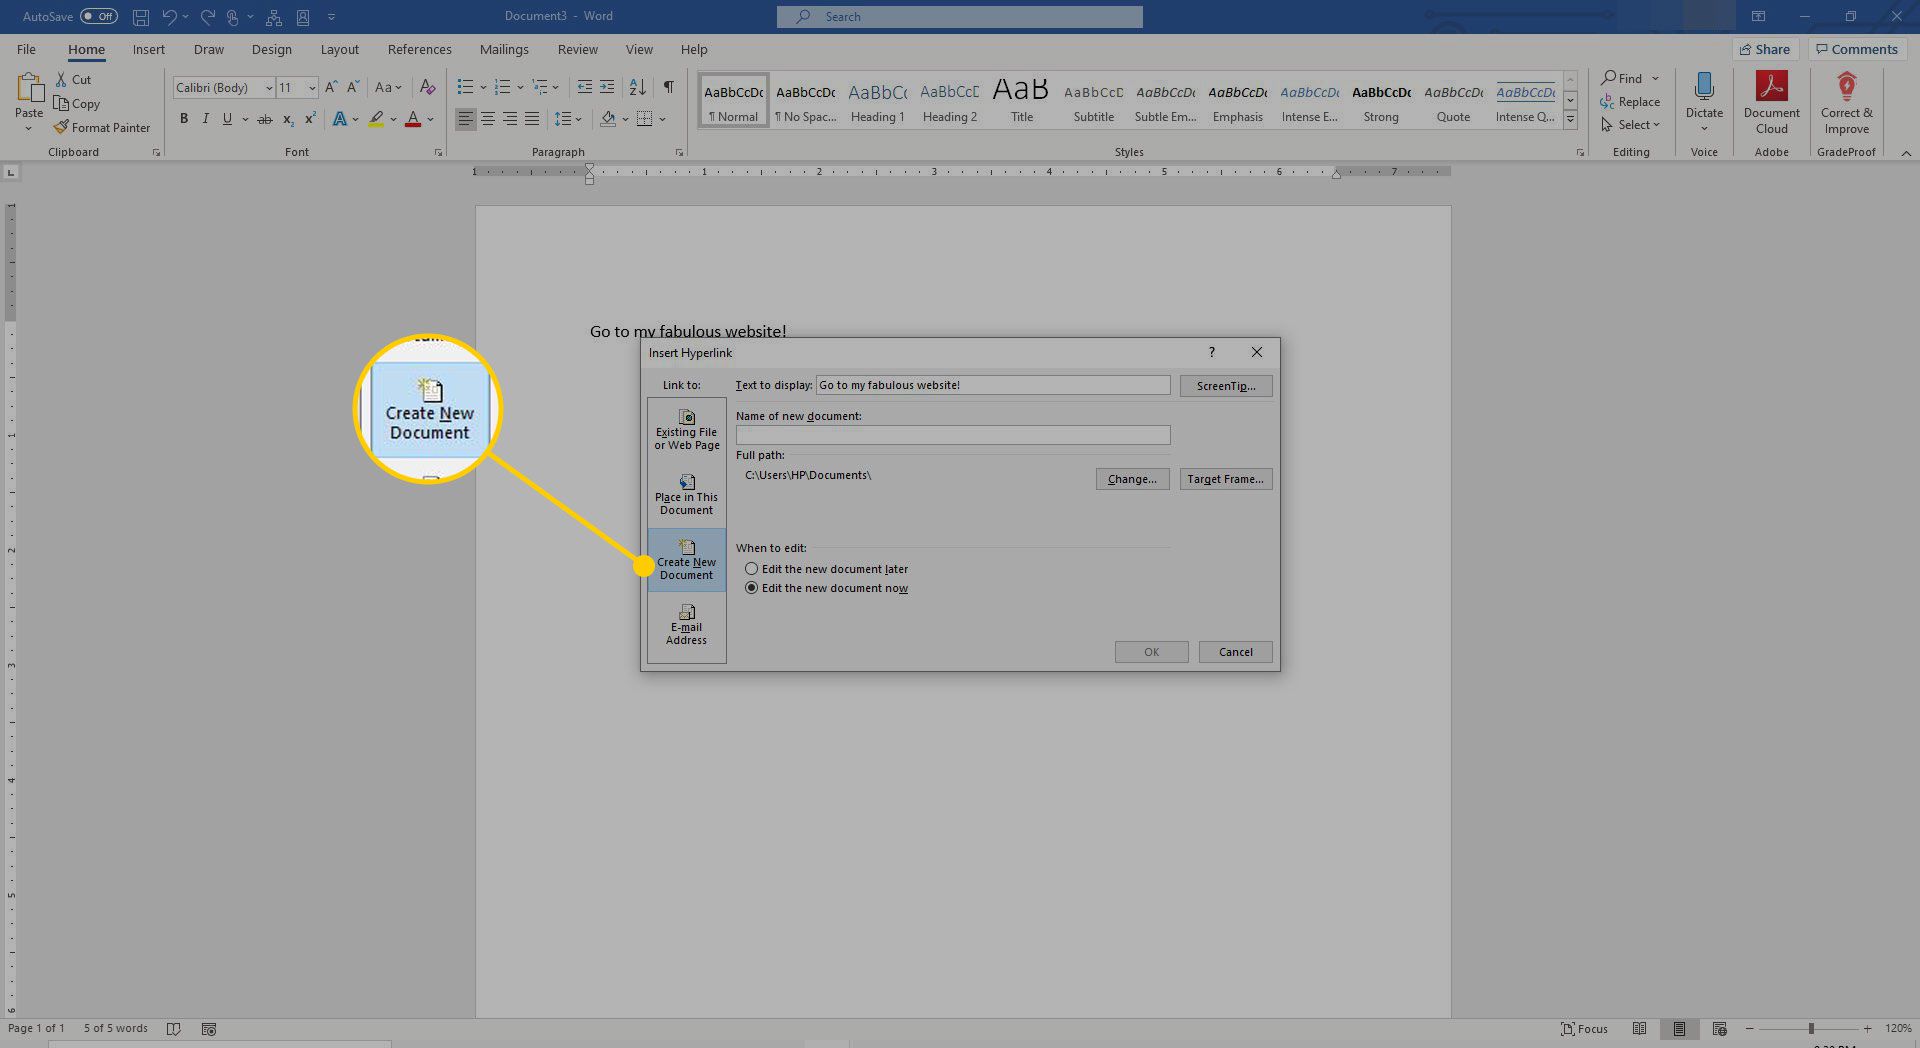
Task: Click Change... path button
Action: [x=1132, y=479]
